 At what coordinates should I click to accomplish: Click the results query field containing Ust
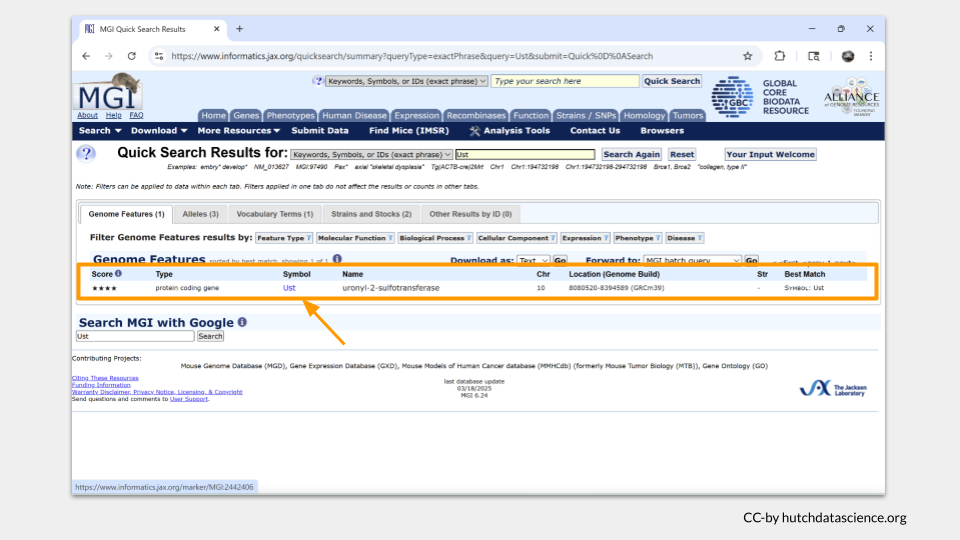pos(525,154)
